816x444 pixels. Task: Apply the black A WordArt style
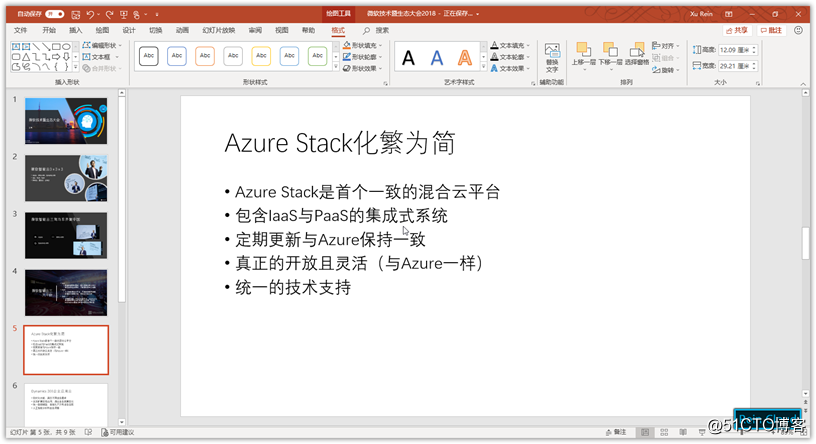[409, 58]
